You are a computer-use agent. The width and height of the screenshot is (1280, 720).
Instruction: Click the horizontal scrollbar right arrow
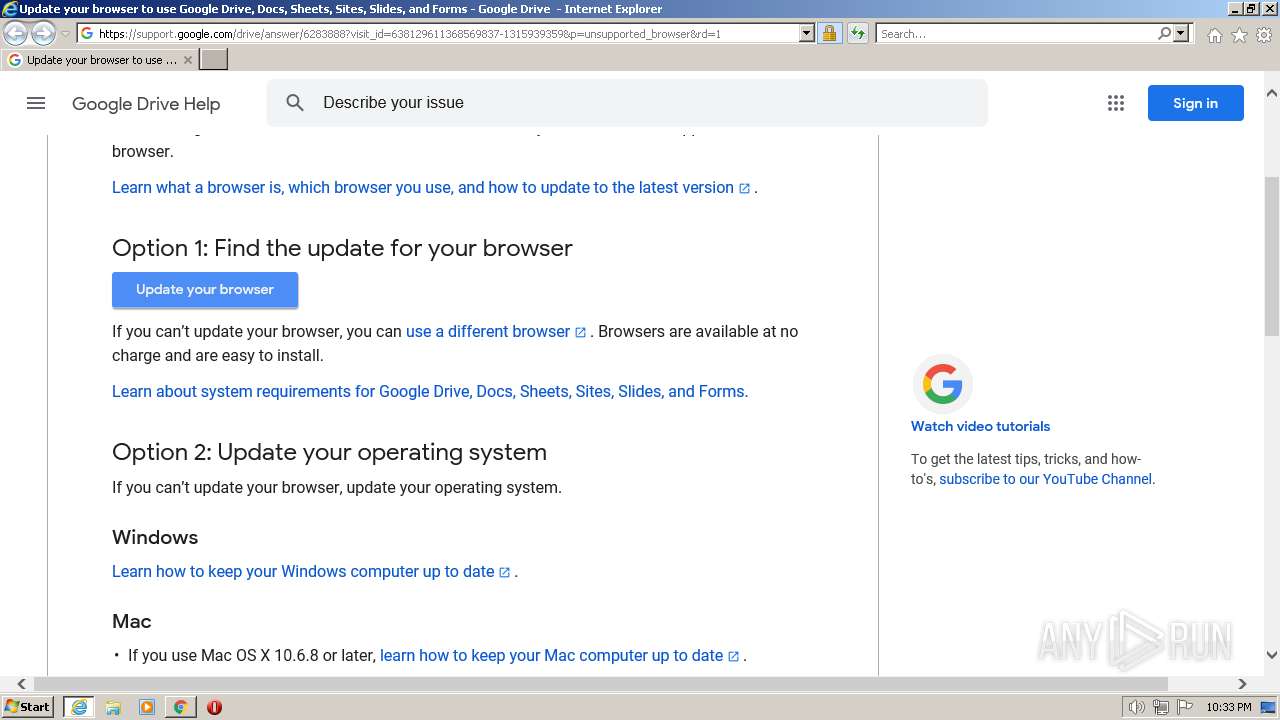(1242, 684)
